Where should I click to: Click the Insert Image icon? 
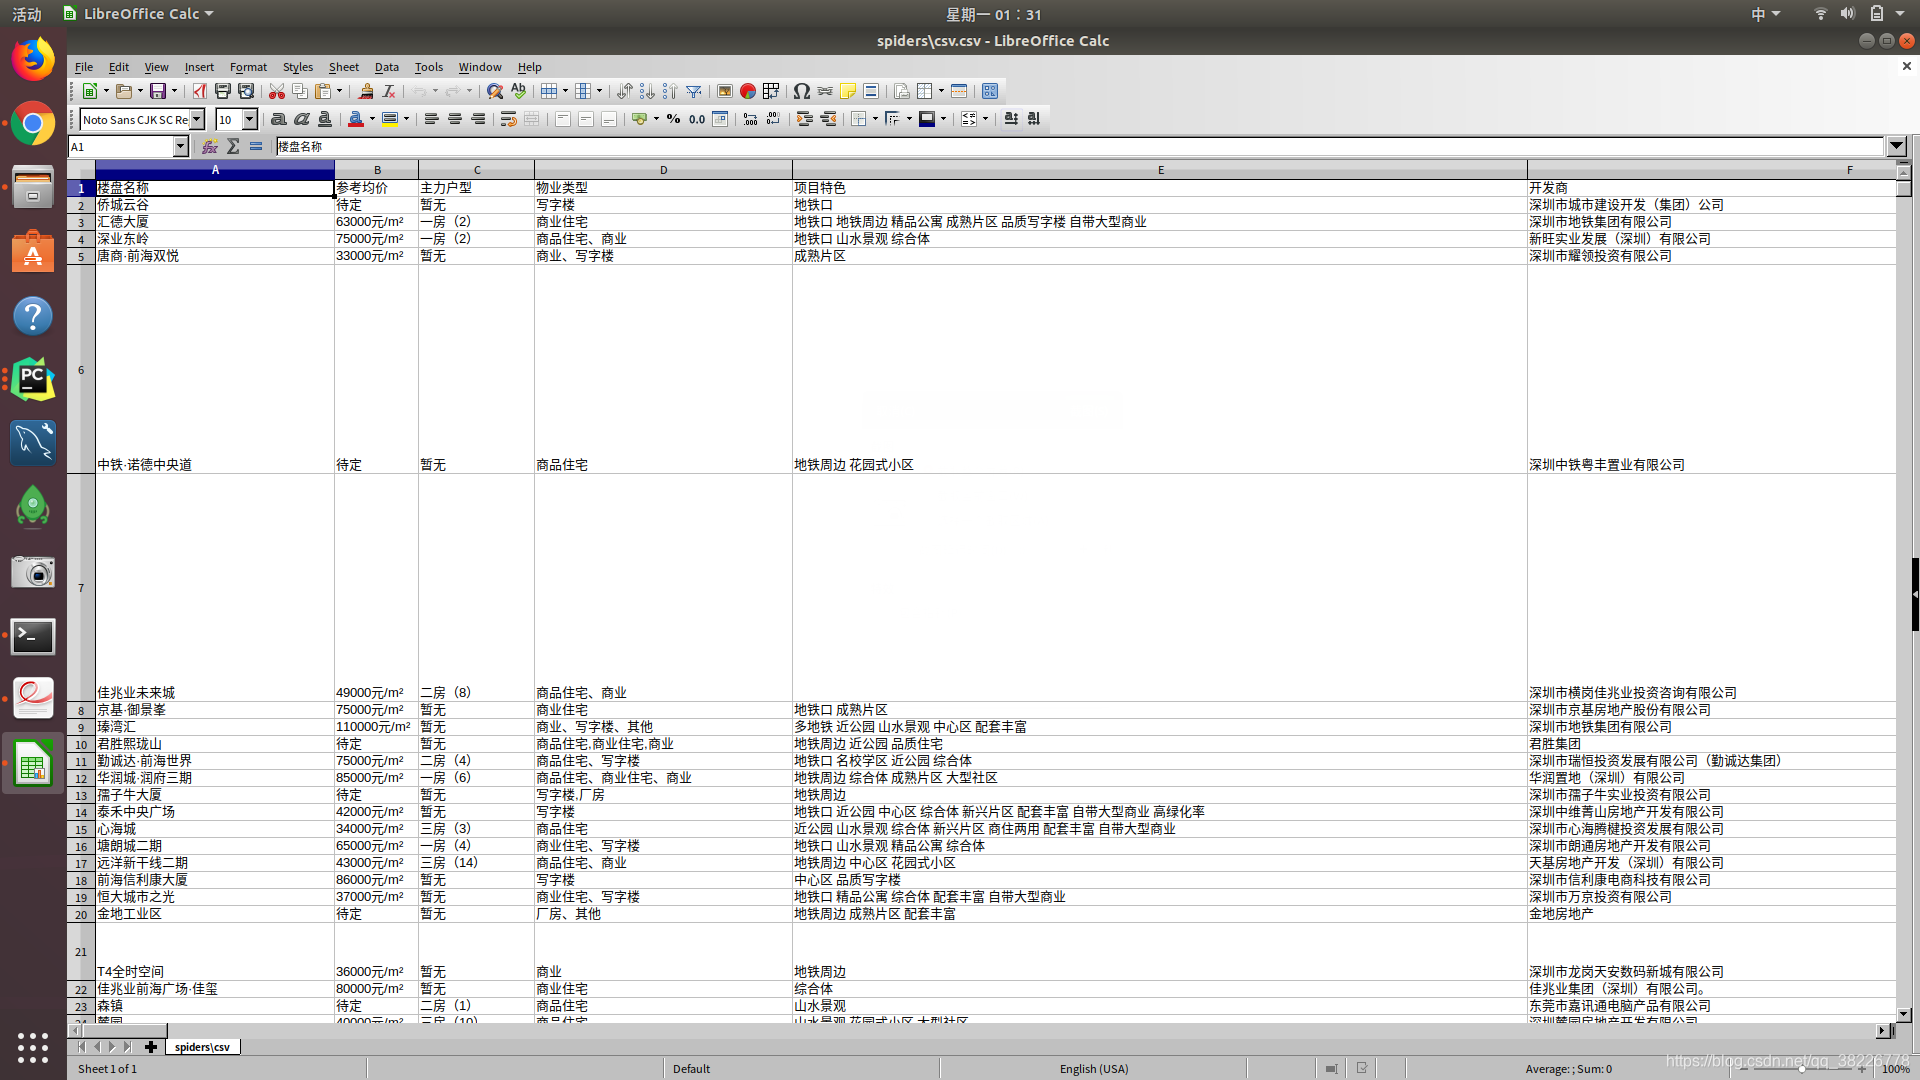click(x=725, y=91)
